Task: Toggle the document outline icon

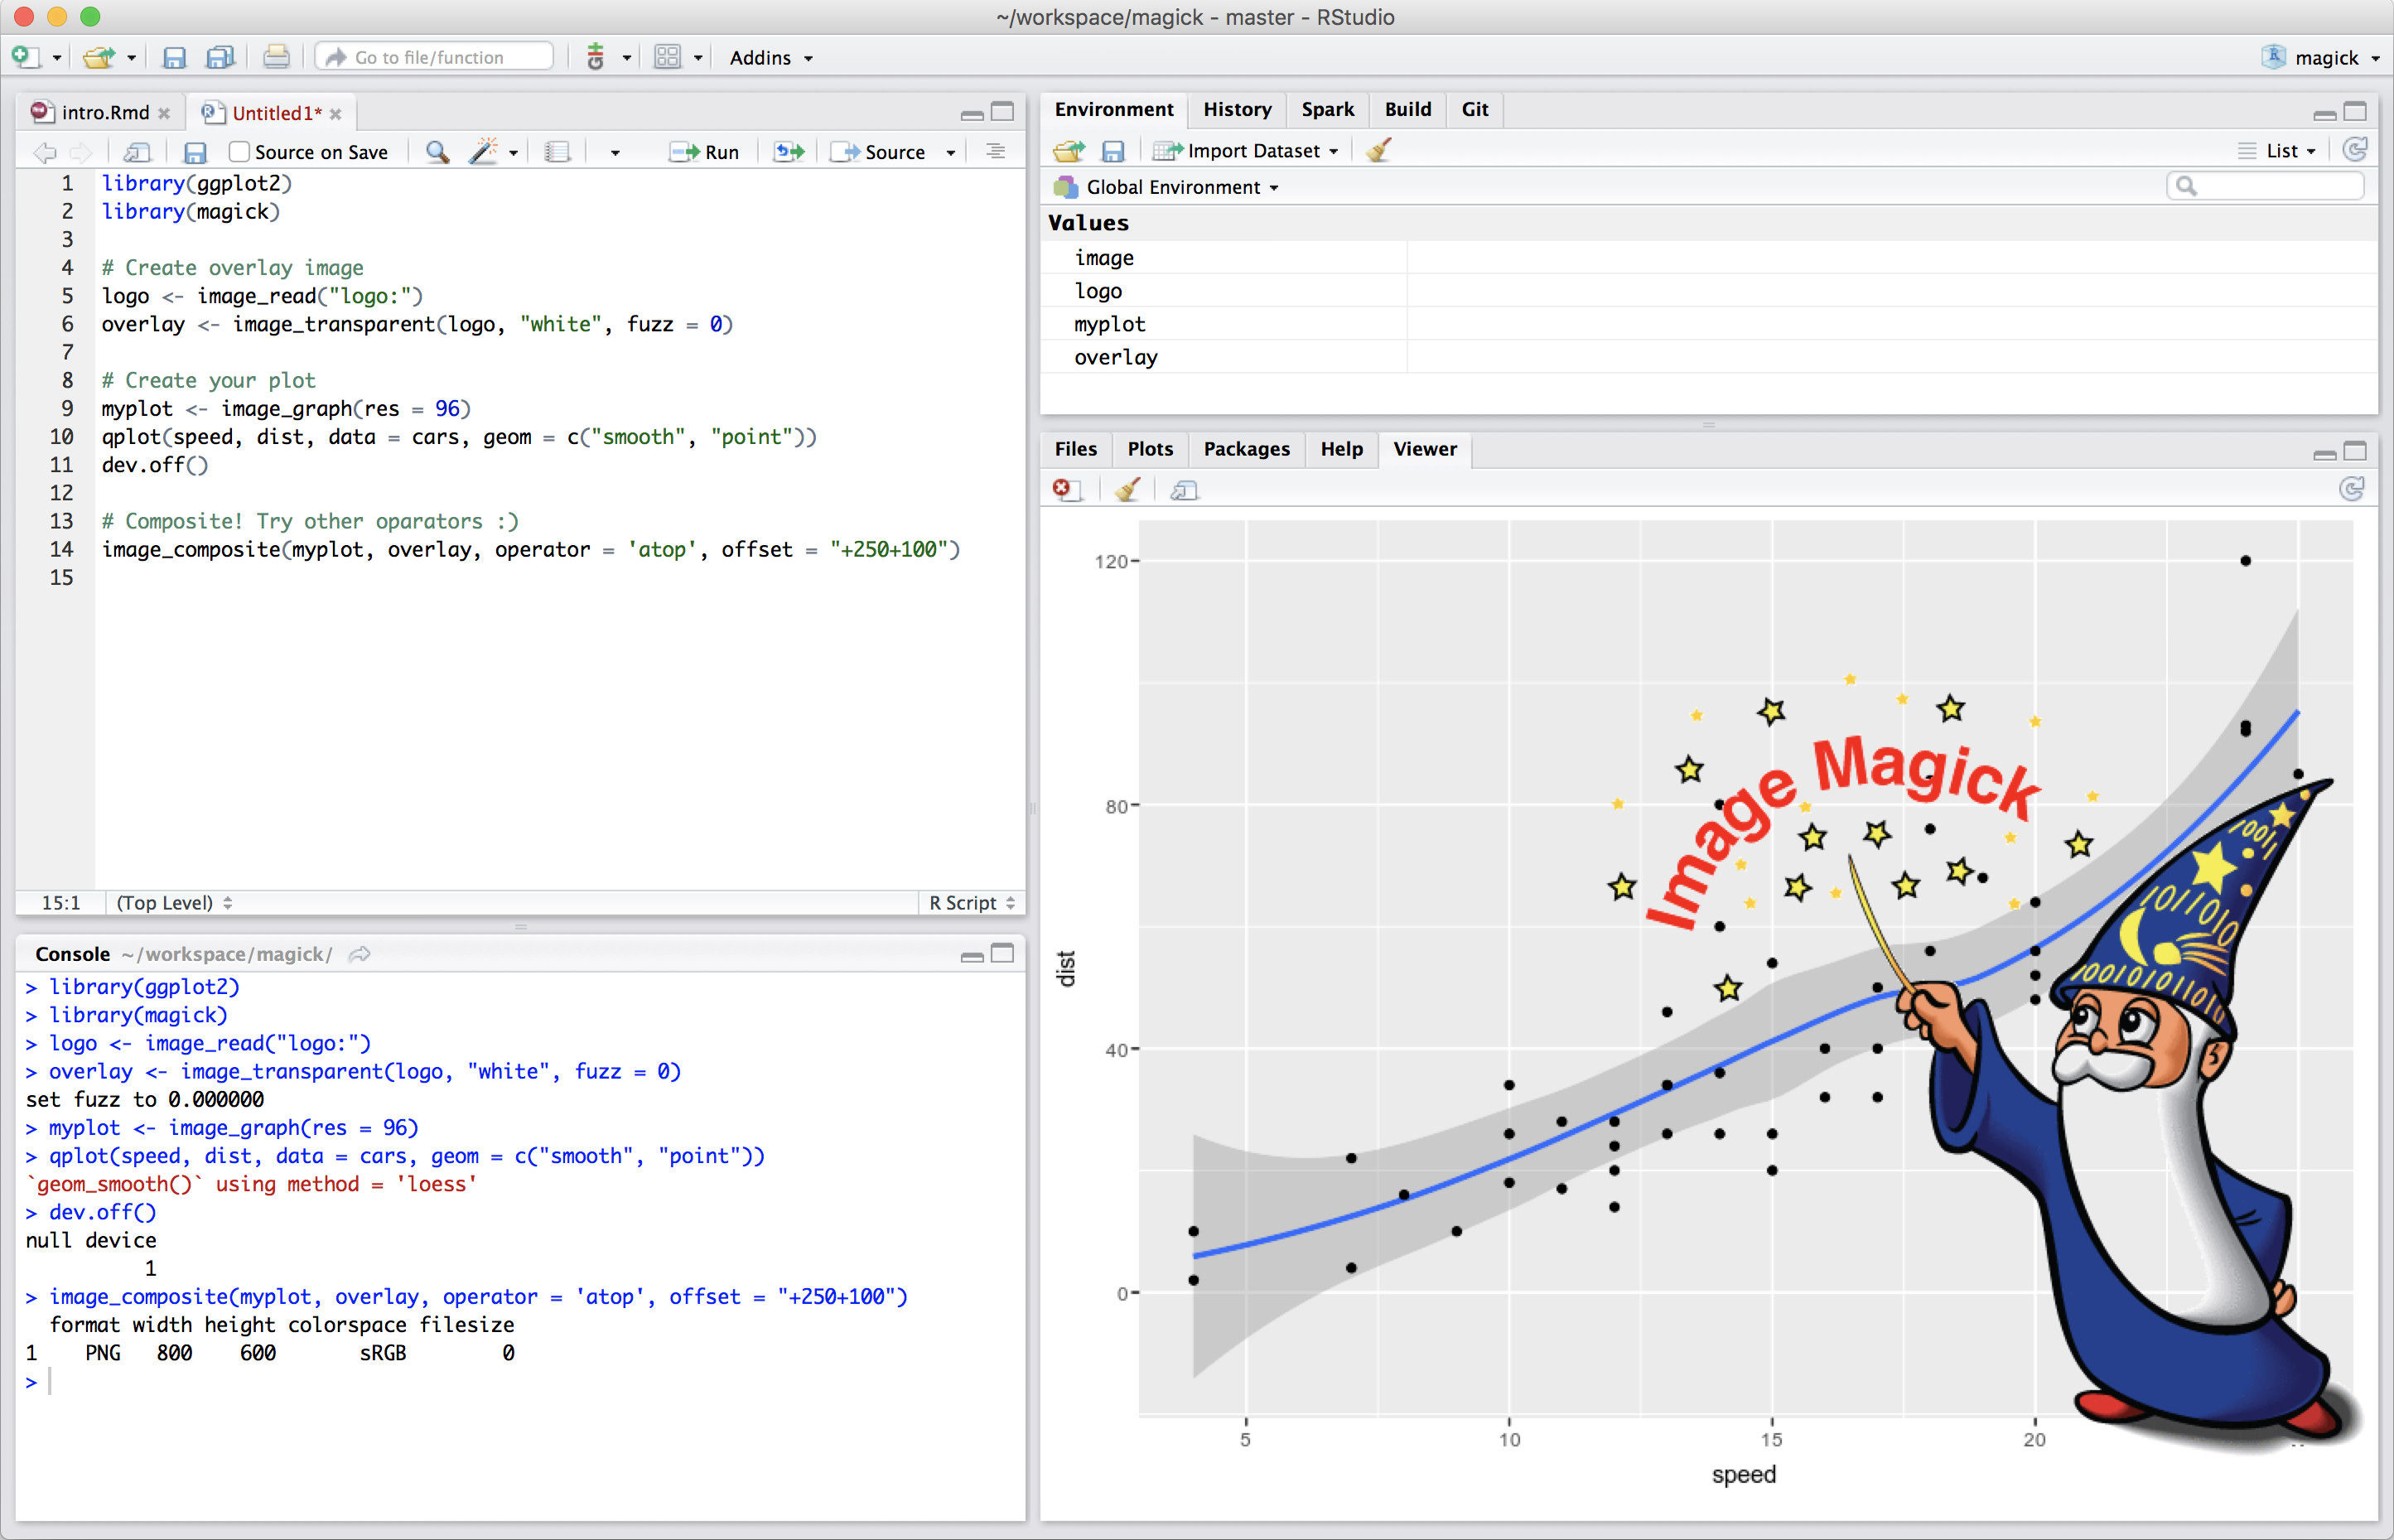Action: click(995, 151)
